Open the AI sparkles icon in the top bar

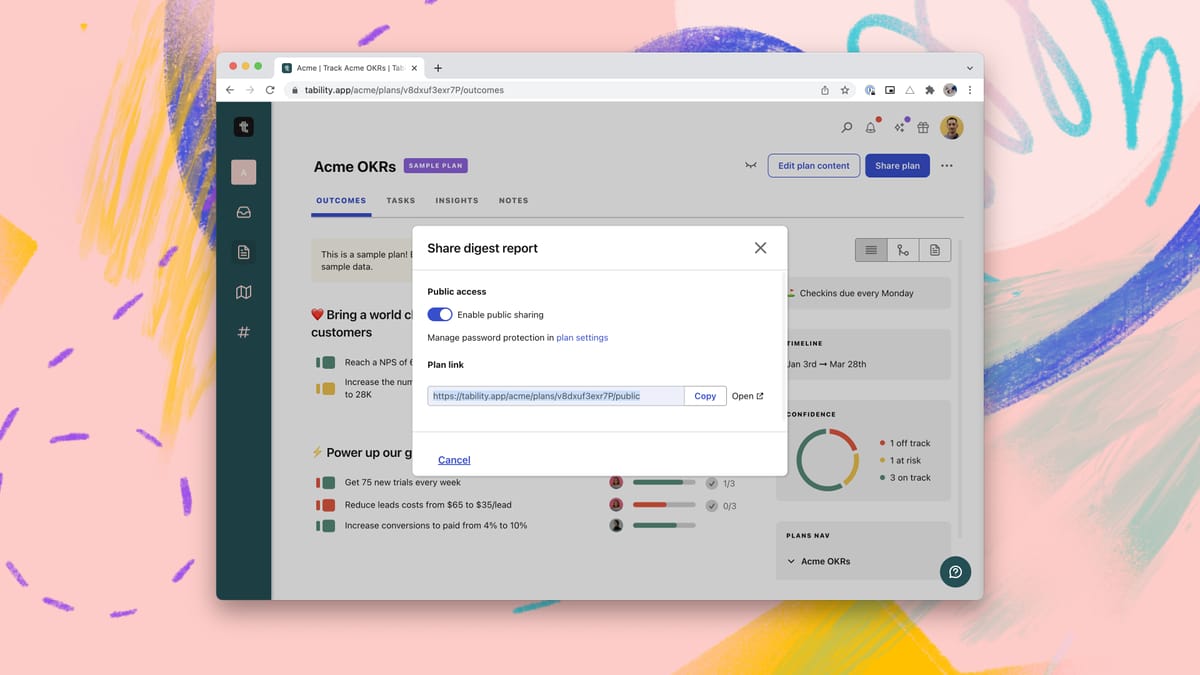tap(897, 127)
